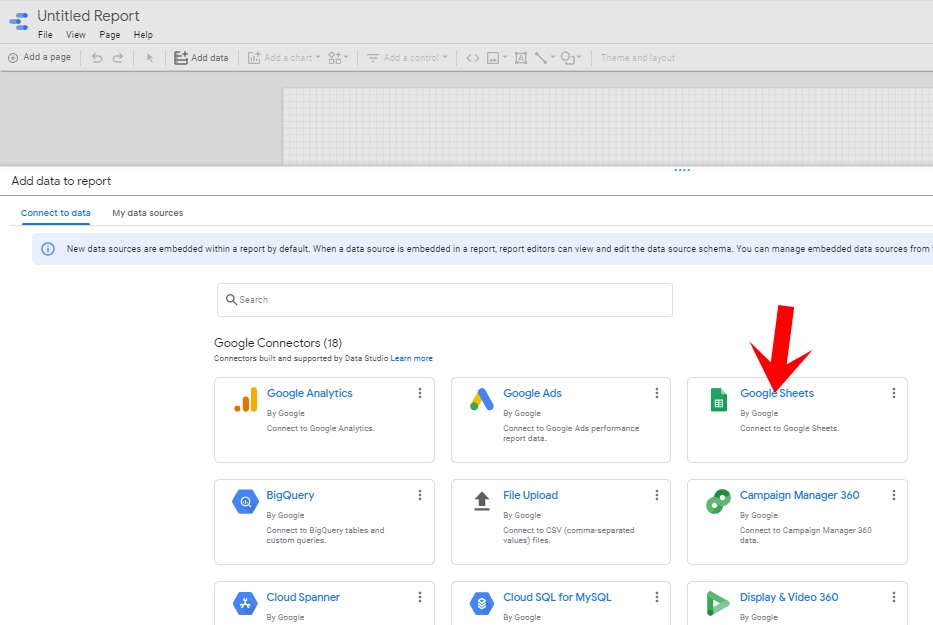Image resolution: width=933 pixels, height=625 pixels.
Task: Click the File Upload arrow icon
Action: [x=482, y=501]
